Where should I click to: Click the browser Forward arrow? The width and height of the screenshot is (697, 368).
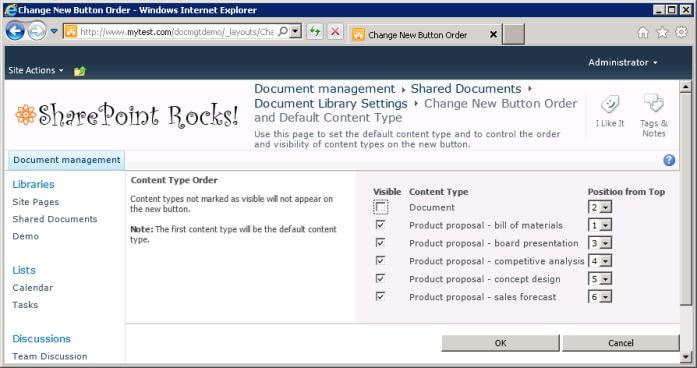[x=37, y=32]
